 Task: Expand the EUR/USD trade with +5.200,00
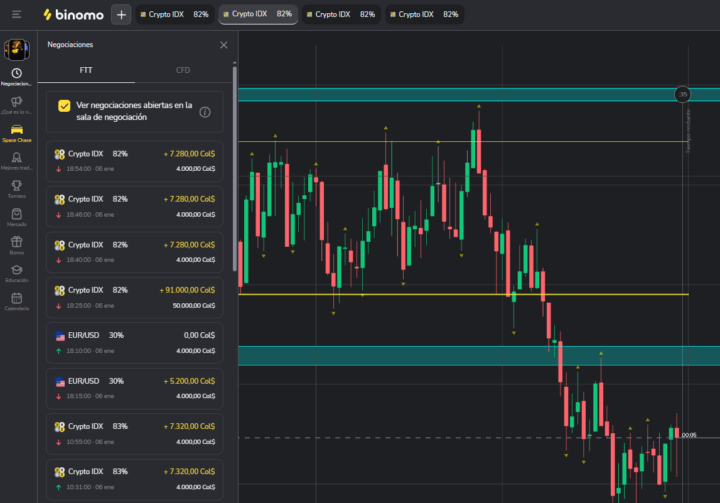pos(135,388)
